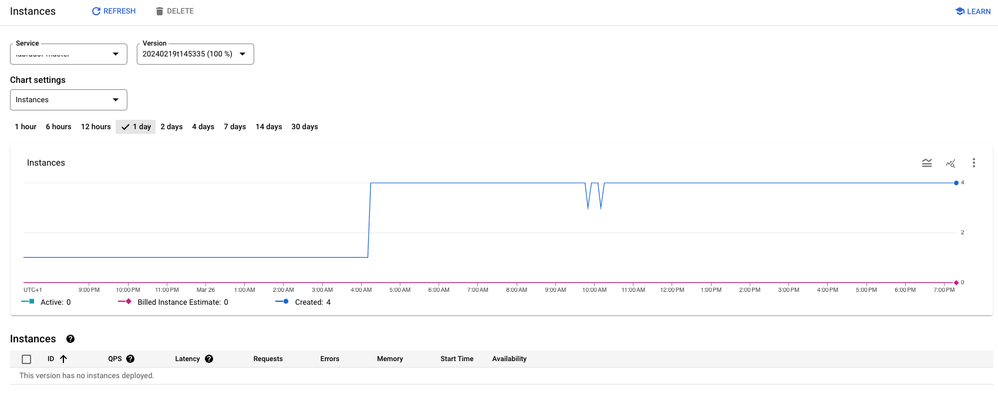Click the Memory column header

pos(390,359)
